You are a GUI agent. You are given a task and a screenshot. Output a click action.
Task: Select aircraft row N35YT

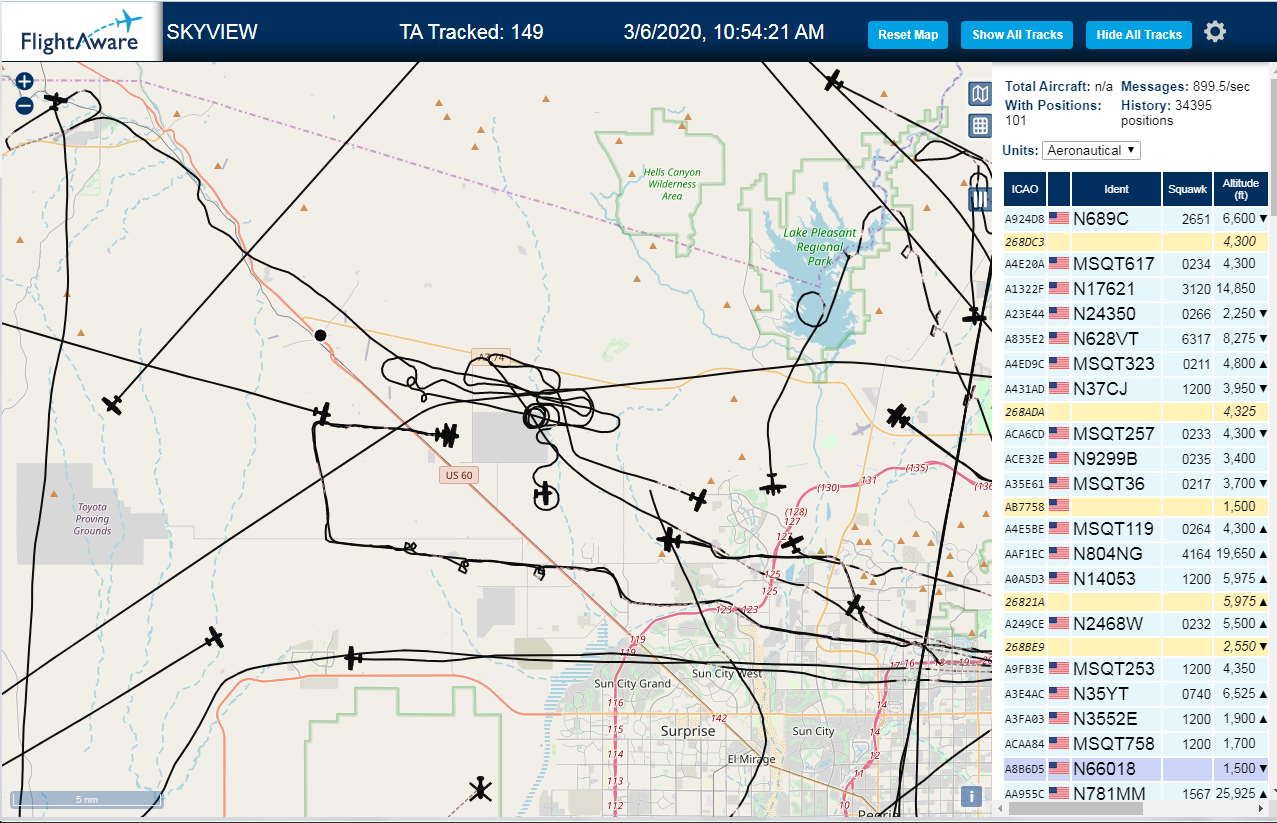click(1136, 694)
